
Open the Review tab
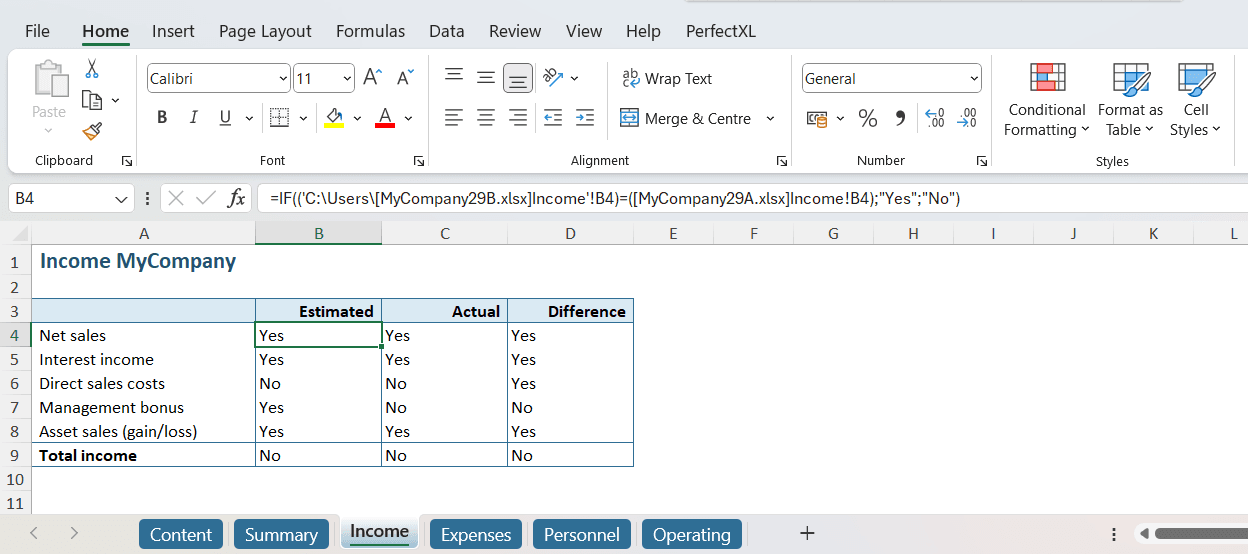click(515, 31)
